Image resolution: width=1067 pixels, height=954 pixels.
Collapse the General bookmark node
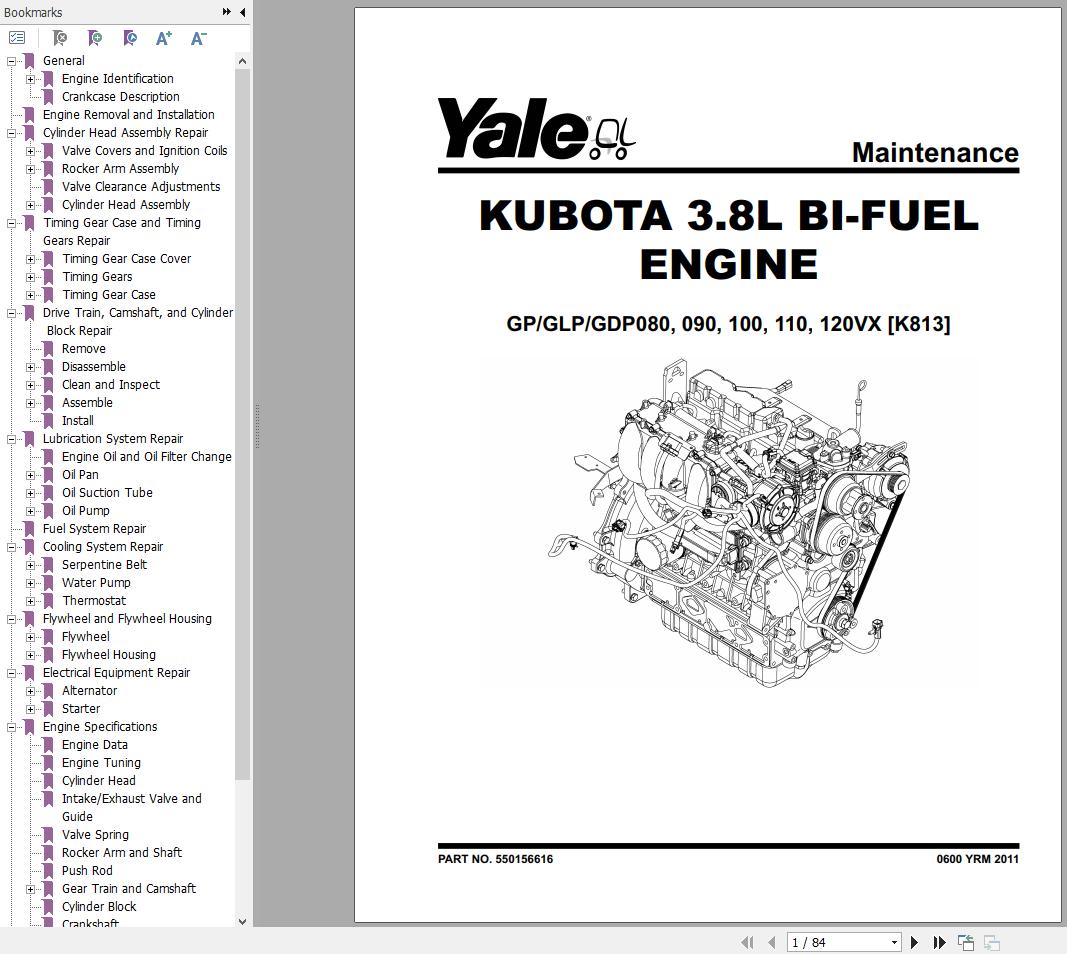click(11, 61)
